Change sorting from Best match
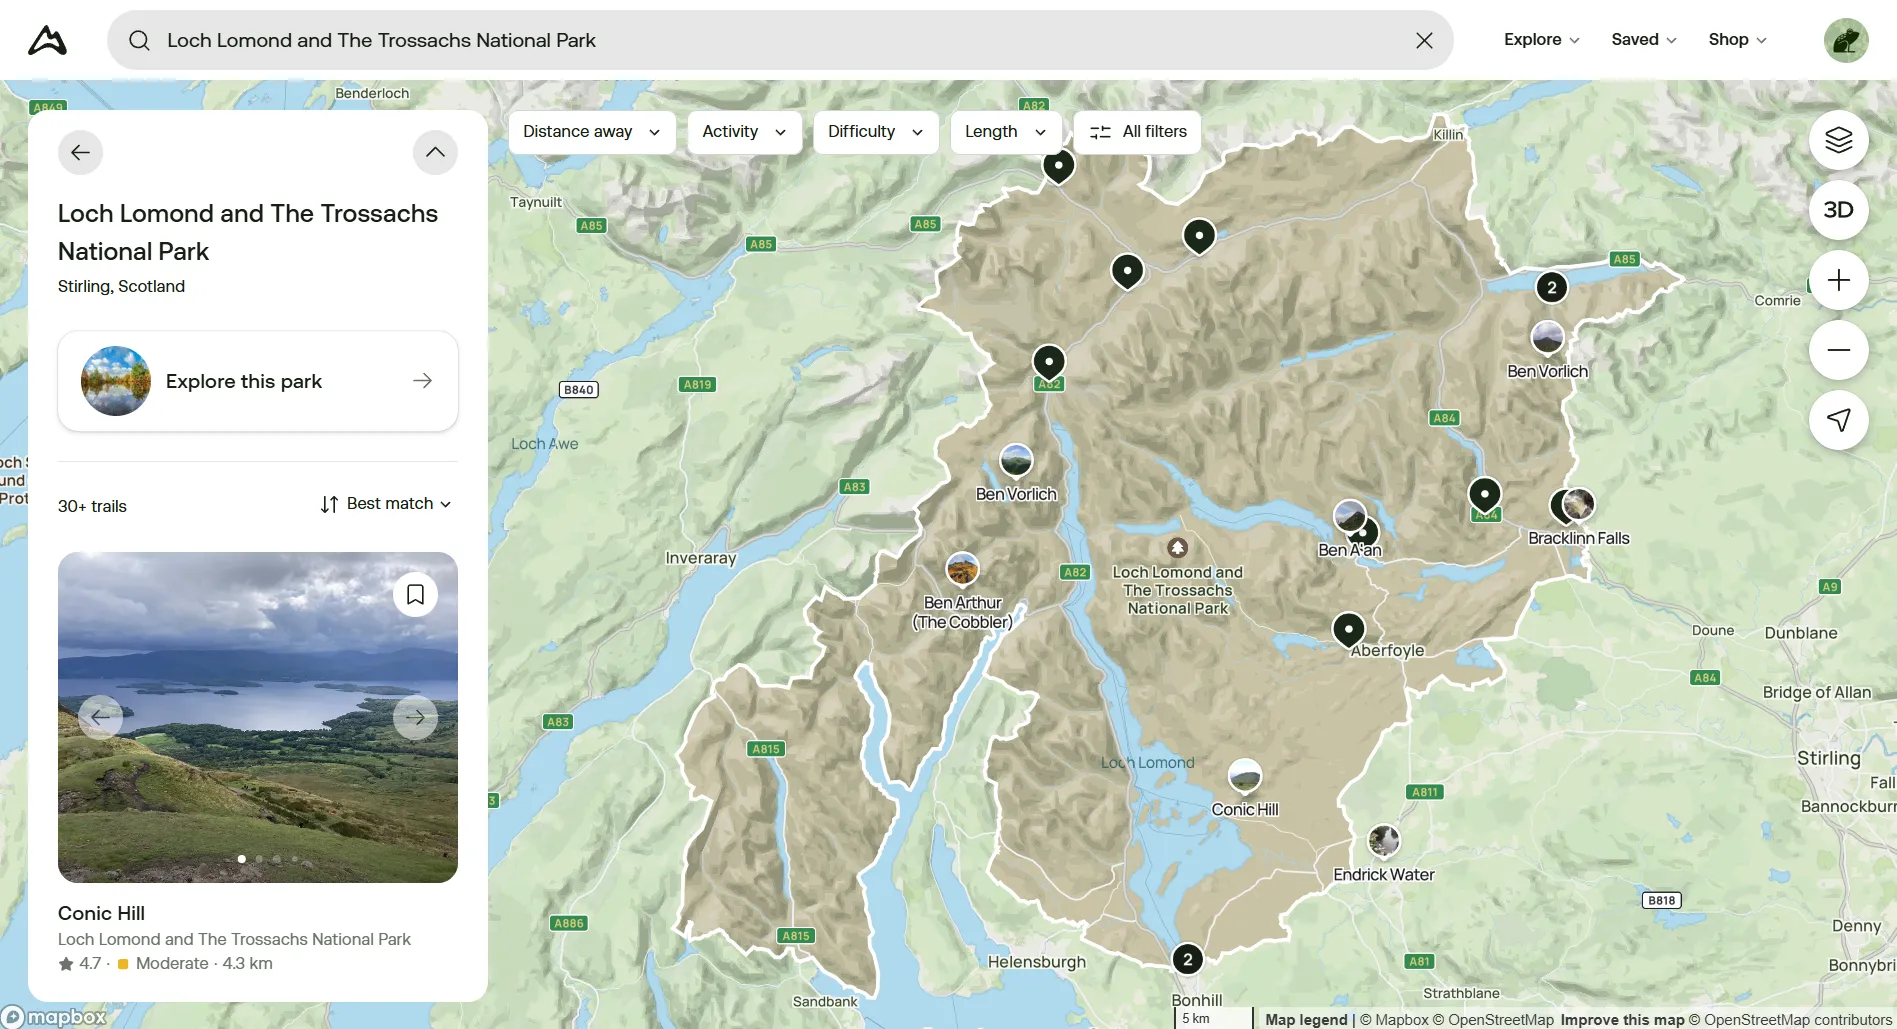 (x=385, y=503)
